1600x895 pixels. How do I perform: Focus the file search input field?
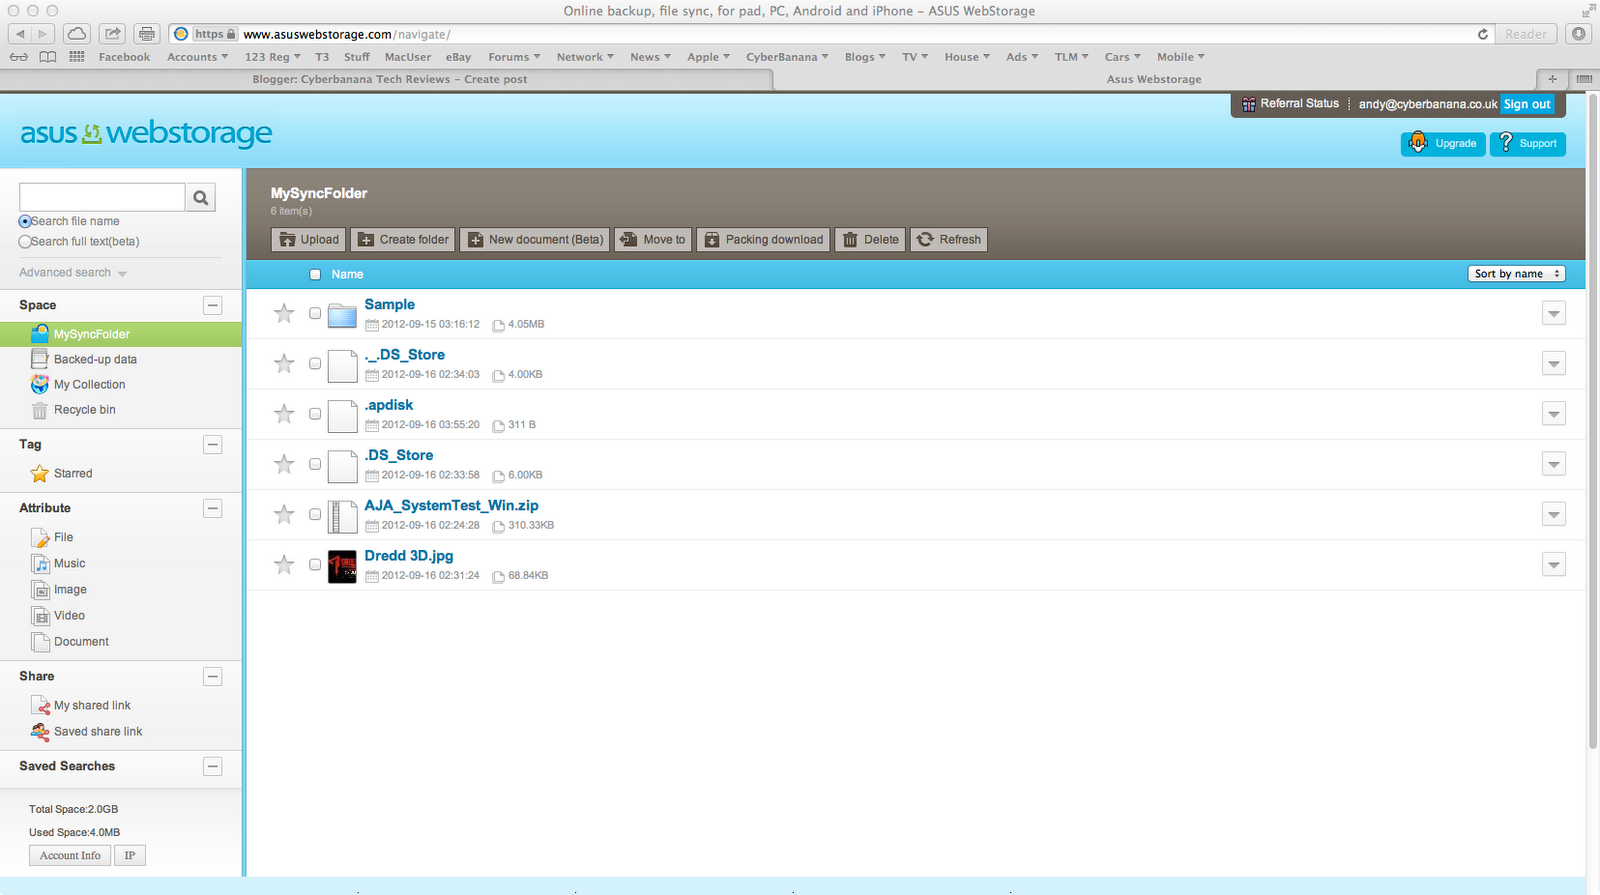tap(102, 197)
